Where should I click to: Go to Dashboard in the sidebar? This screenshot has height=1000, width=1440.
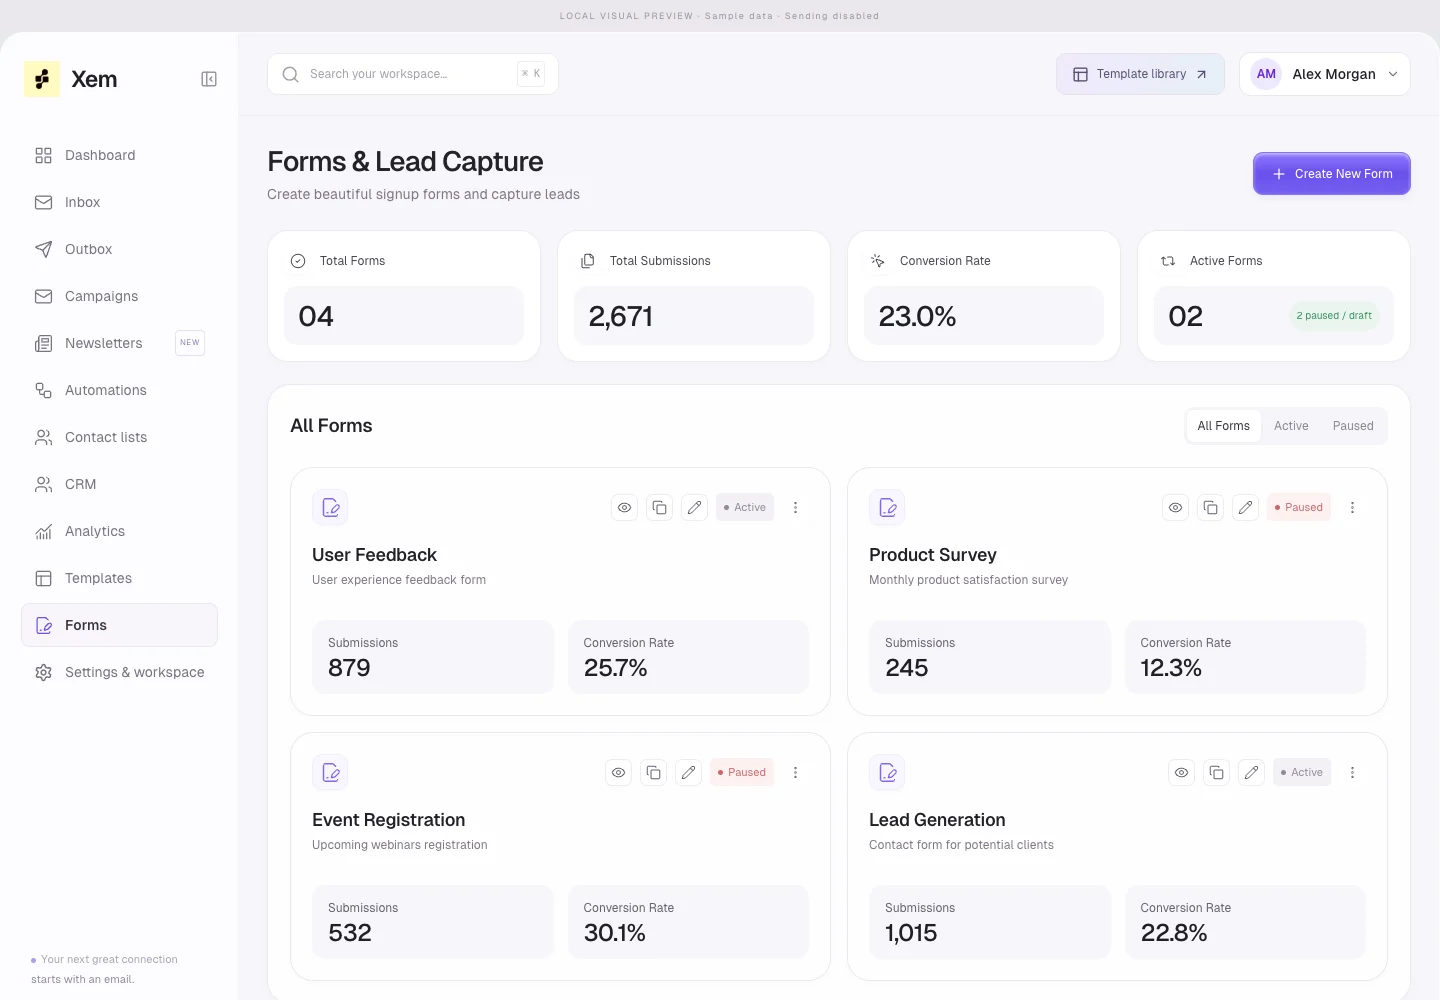[x=120, y=155]
